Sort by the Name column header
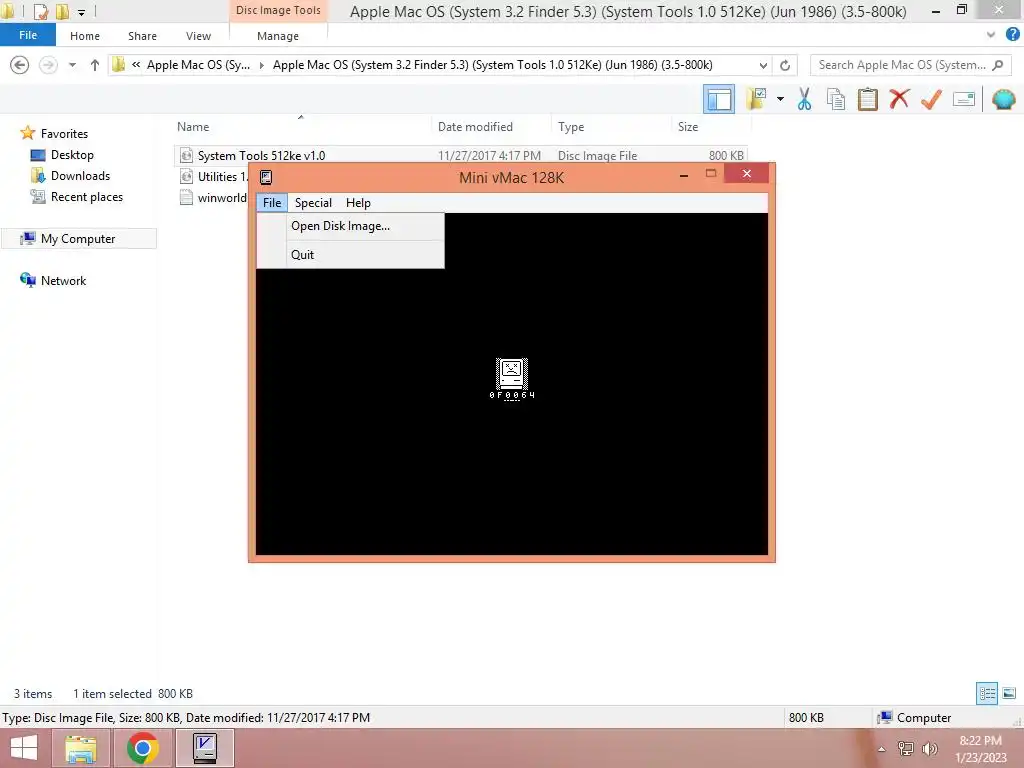1024x768 pixels. 193,127
